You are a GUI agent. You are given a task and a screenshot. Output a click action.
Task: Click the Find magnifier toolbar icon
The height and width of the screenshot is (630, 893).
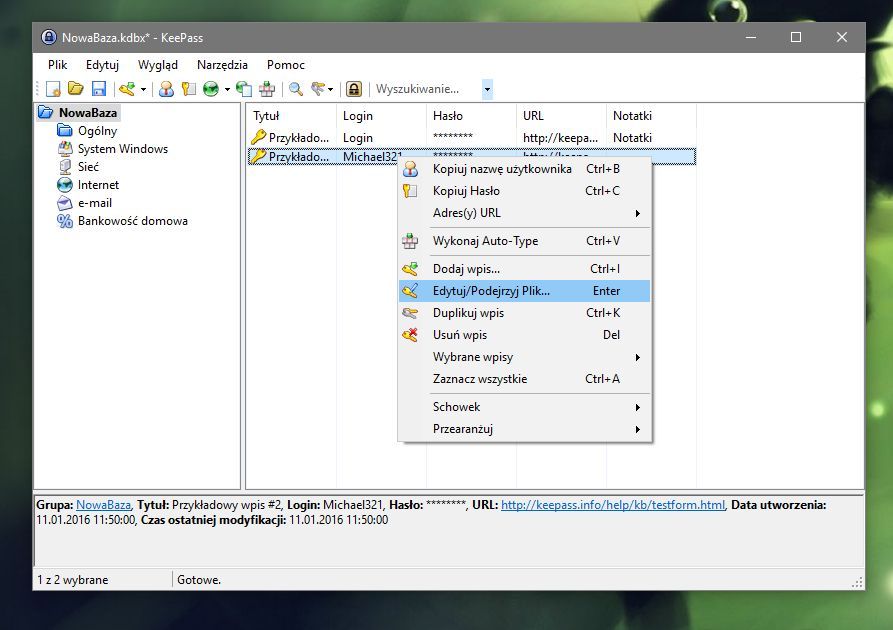pyautogui.click(x=296, y=90)
